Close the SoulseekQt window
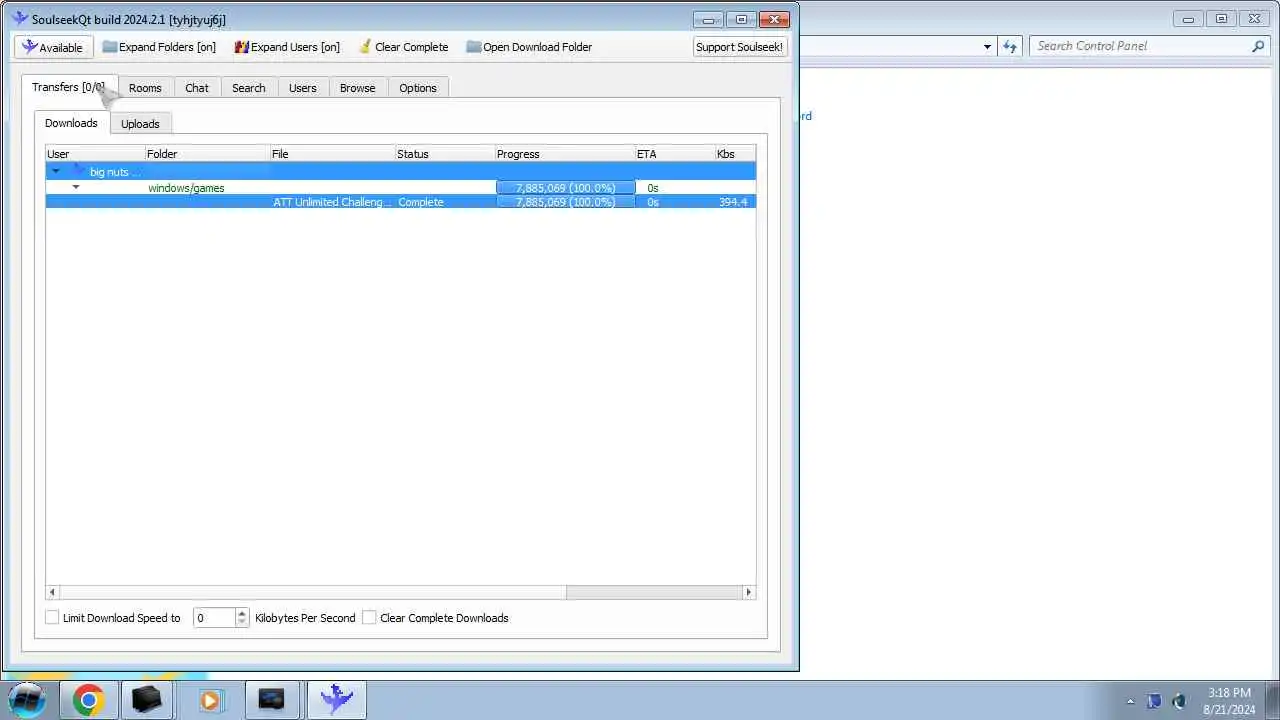Screen dimensions: 1280x720 click(774, 19)
